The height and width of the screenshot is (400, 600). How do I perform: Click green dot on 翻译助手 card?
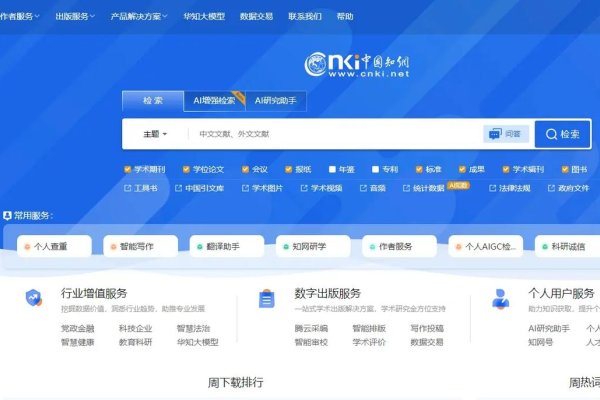point(200,247)
